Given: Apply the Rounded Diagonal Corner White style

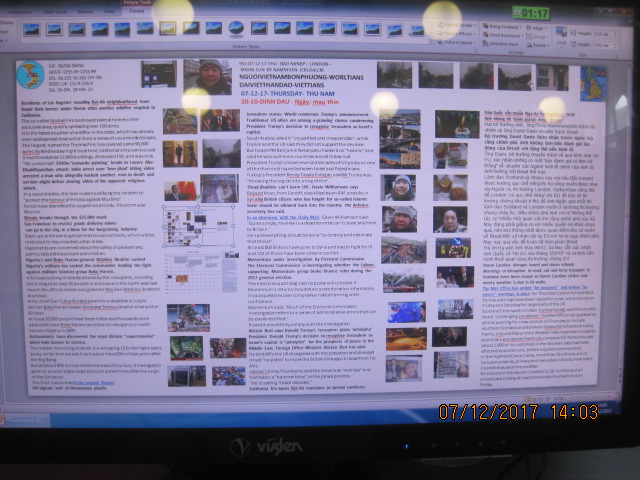Looking at the screenshot, I should point(327,29).
